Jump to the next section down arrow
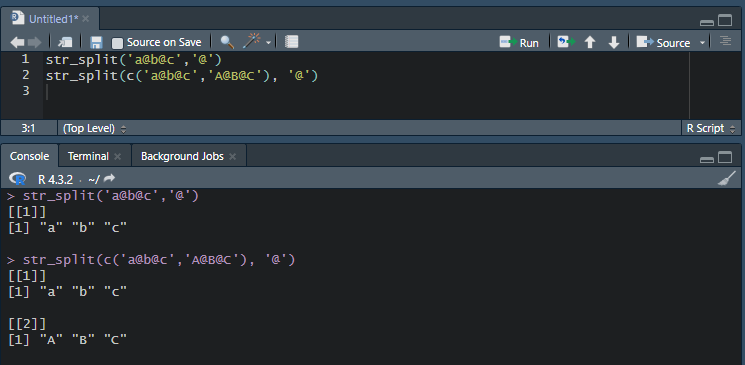745x365 pixels. point(614,42)
